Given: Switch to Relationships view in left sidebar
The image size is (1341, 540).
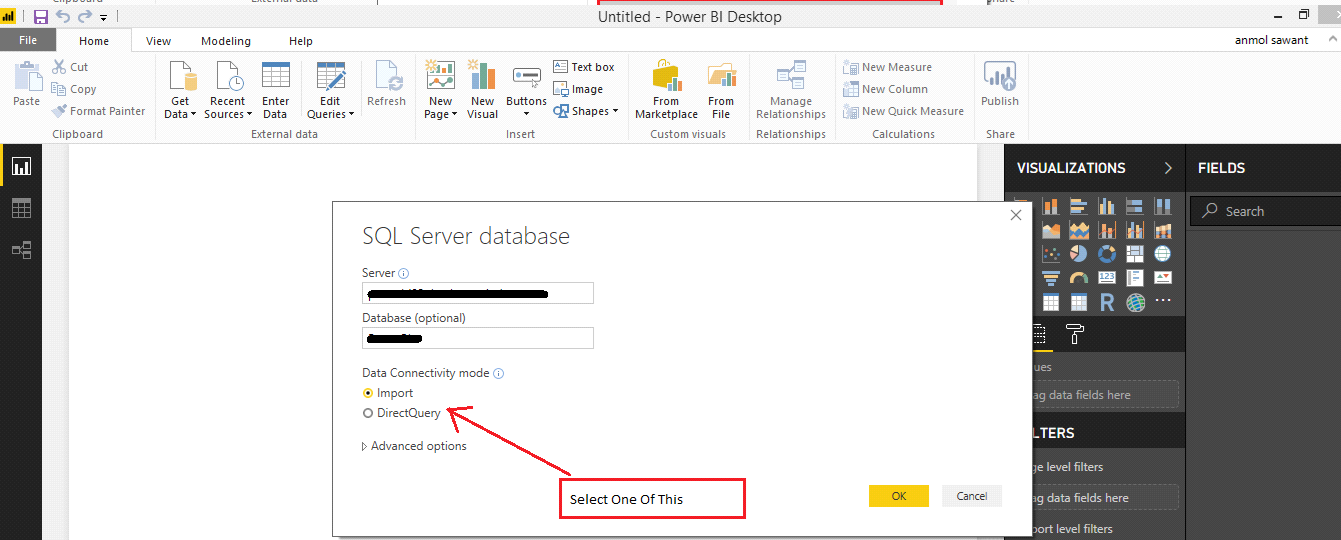Looking at the screenshot, I should pyautogui.click(x=21, y=250).
